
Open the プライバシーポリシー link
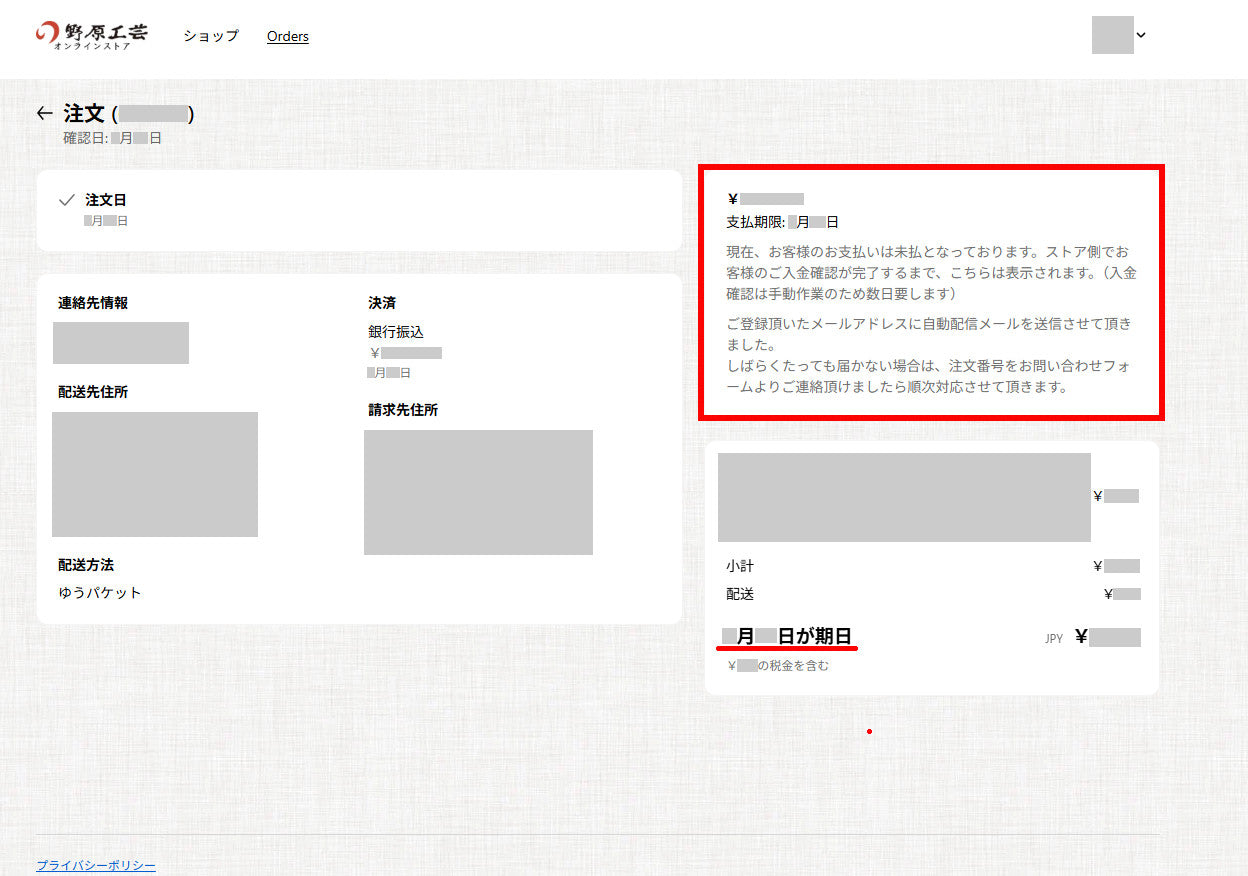96,865
